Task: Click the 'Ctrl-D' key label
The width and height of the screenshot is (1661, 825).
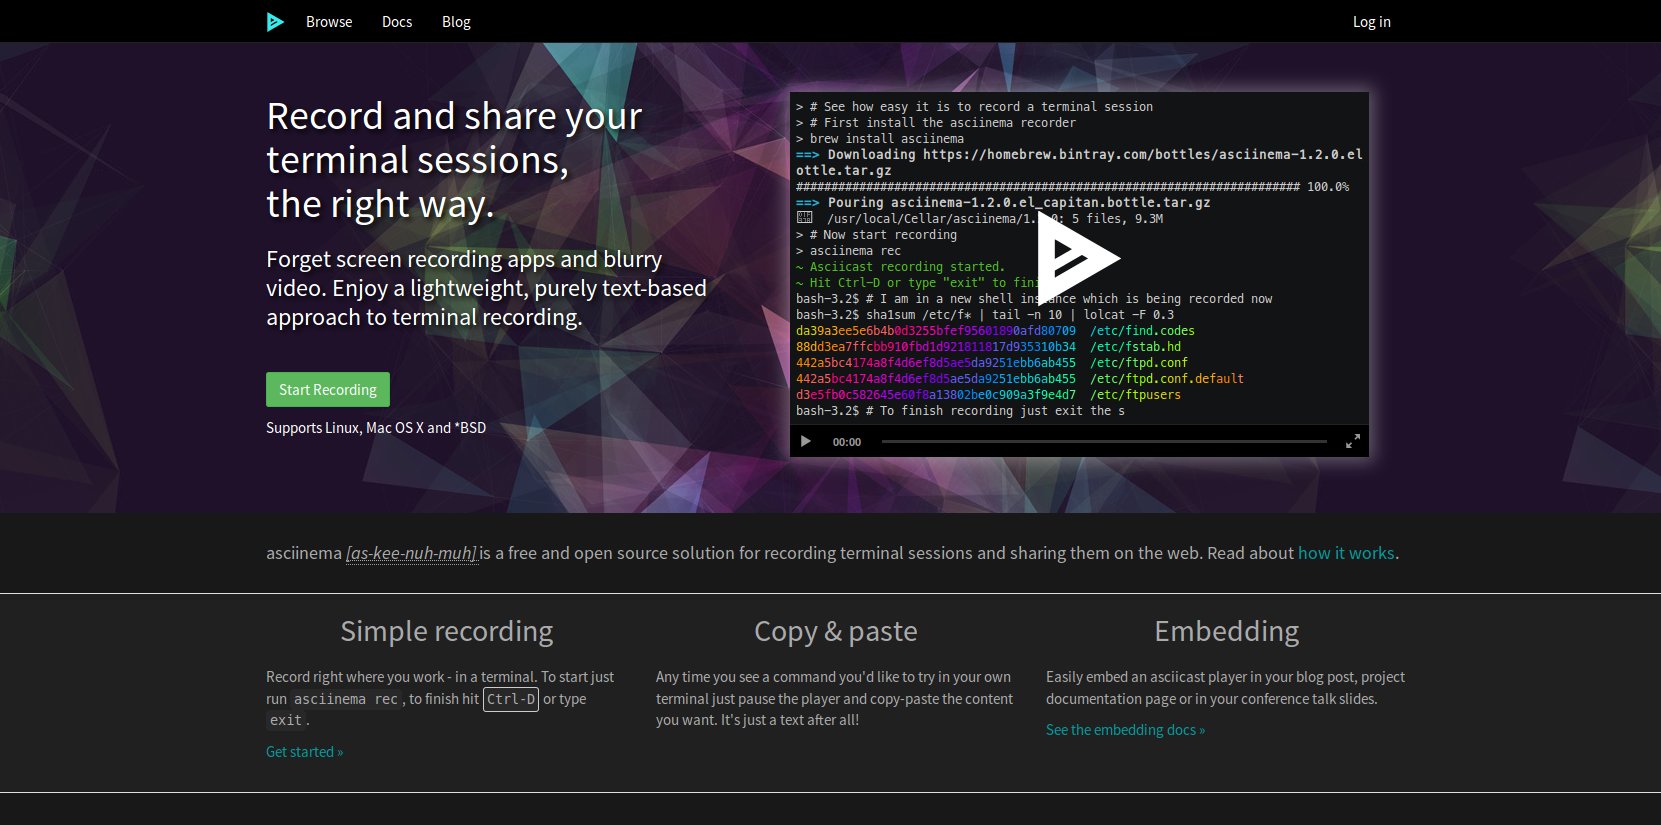Action: 511,699
